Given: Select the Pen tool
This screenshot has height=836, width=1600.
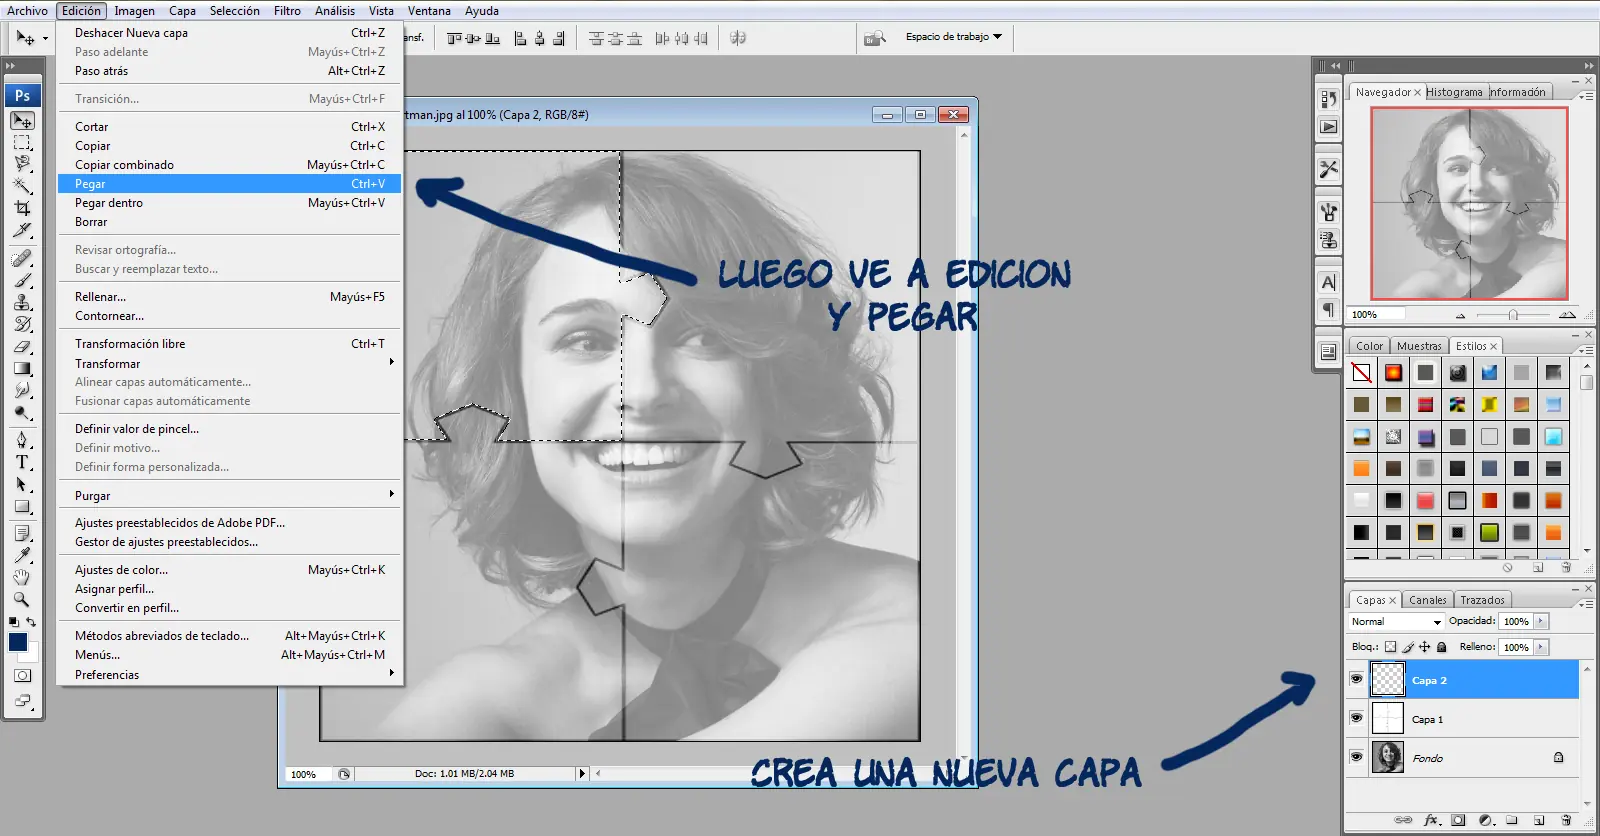Looking at the screenshot, I should coord(22,440).
